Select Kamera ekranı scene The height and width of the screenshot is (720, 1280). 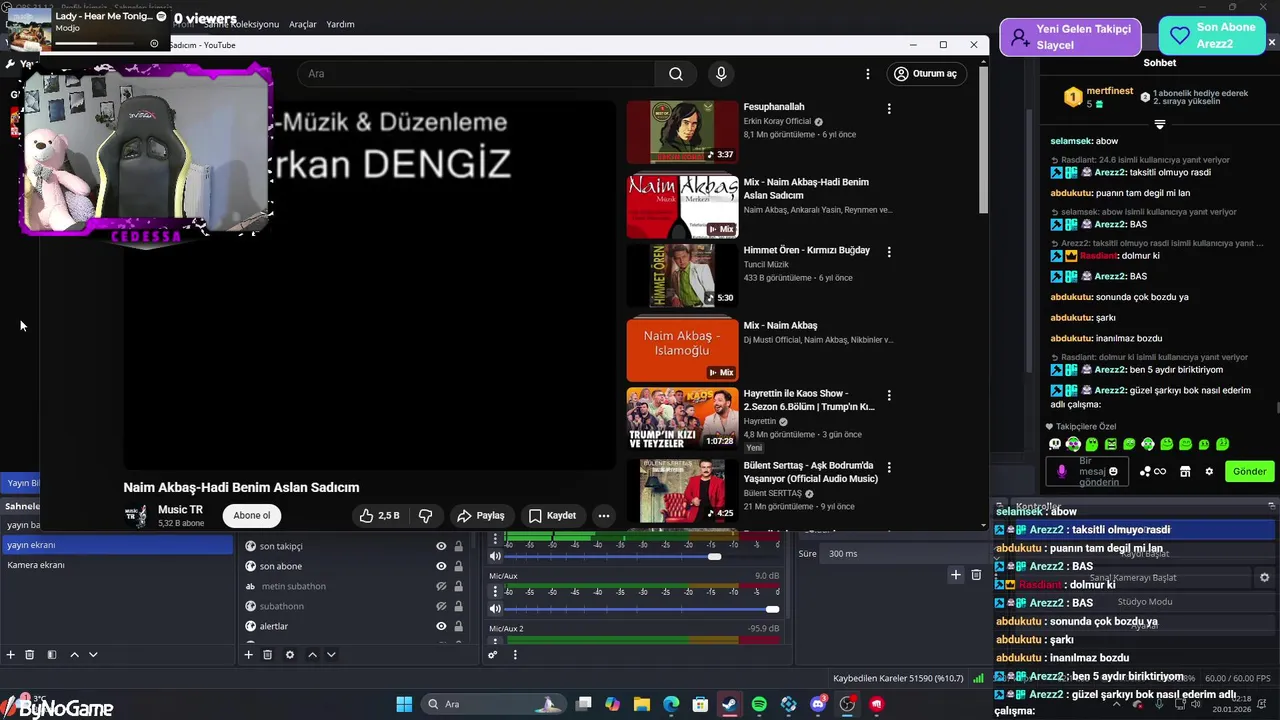[x=117, y=565]
